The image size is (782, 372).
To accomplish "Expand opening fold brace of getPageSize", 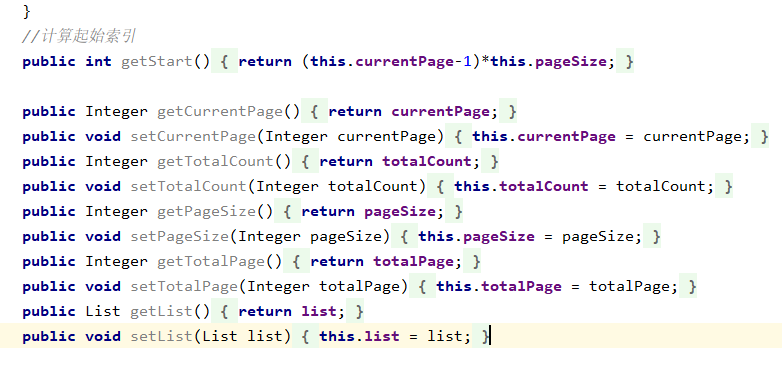I will 287,211.
